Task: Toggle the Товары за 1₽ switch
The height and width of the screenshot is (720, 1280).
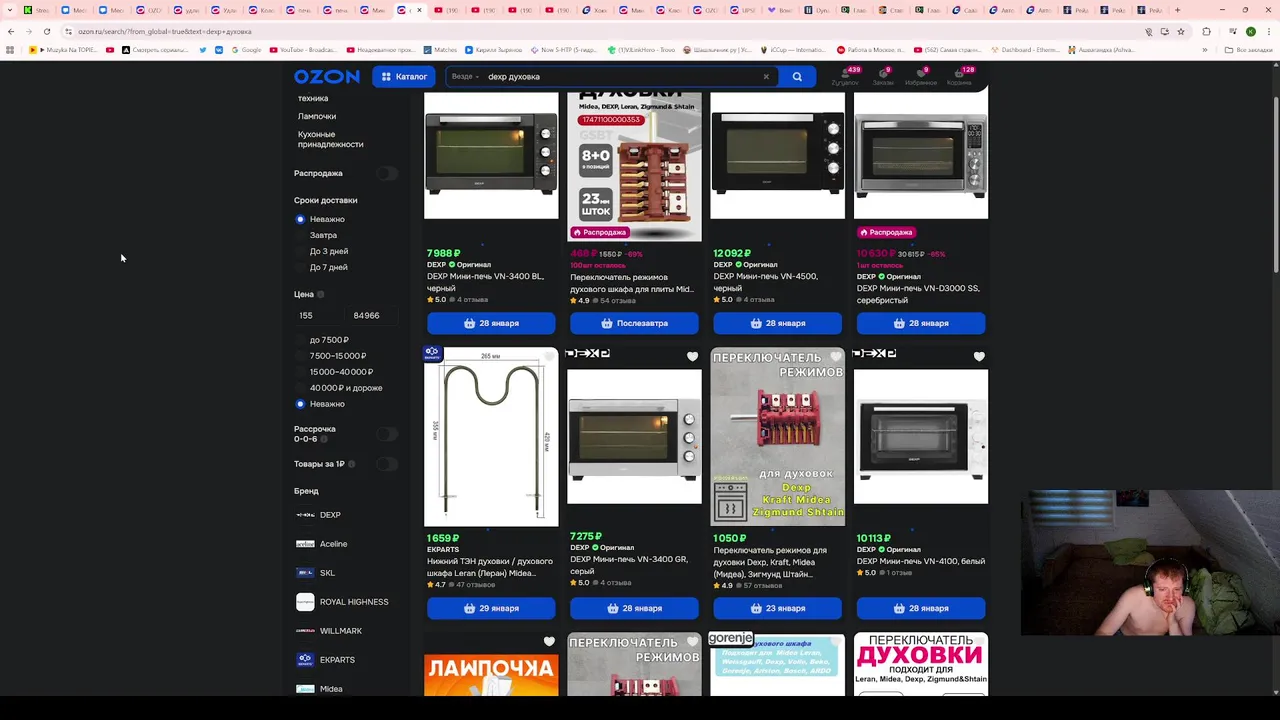Action: (387, 464)
